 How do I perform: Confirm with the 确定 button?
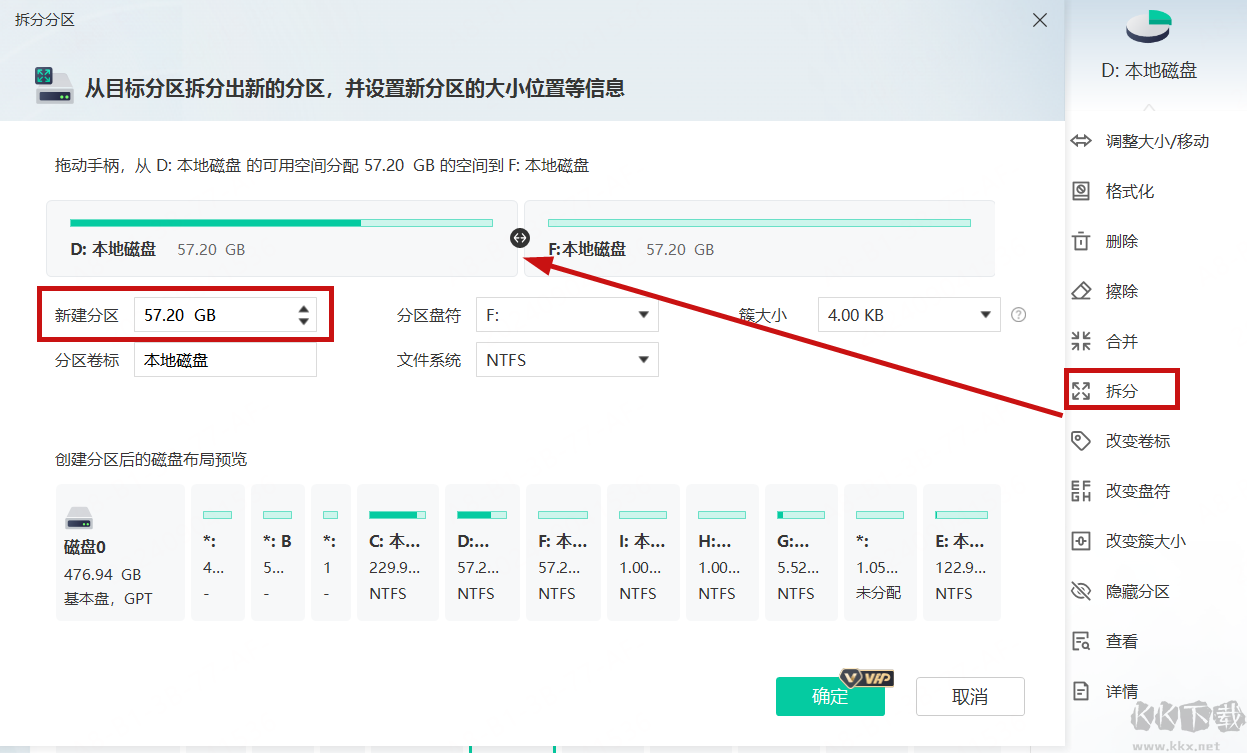(x=830, y=697)
